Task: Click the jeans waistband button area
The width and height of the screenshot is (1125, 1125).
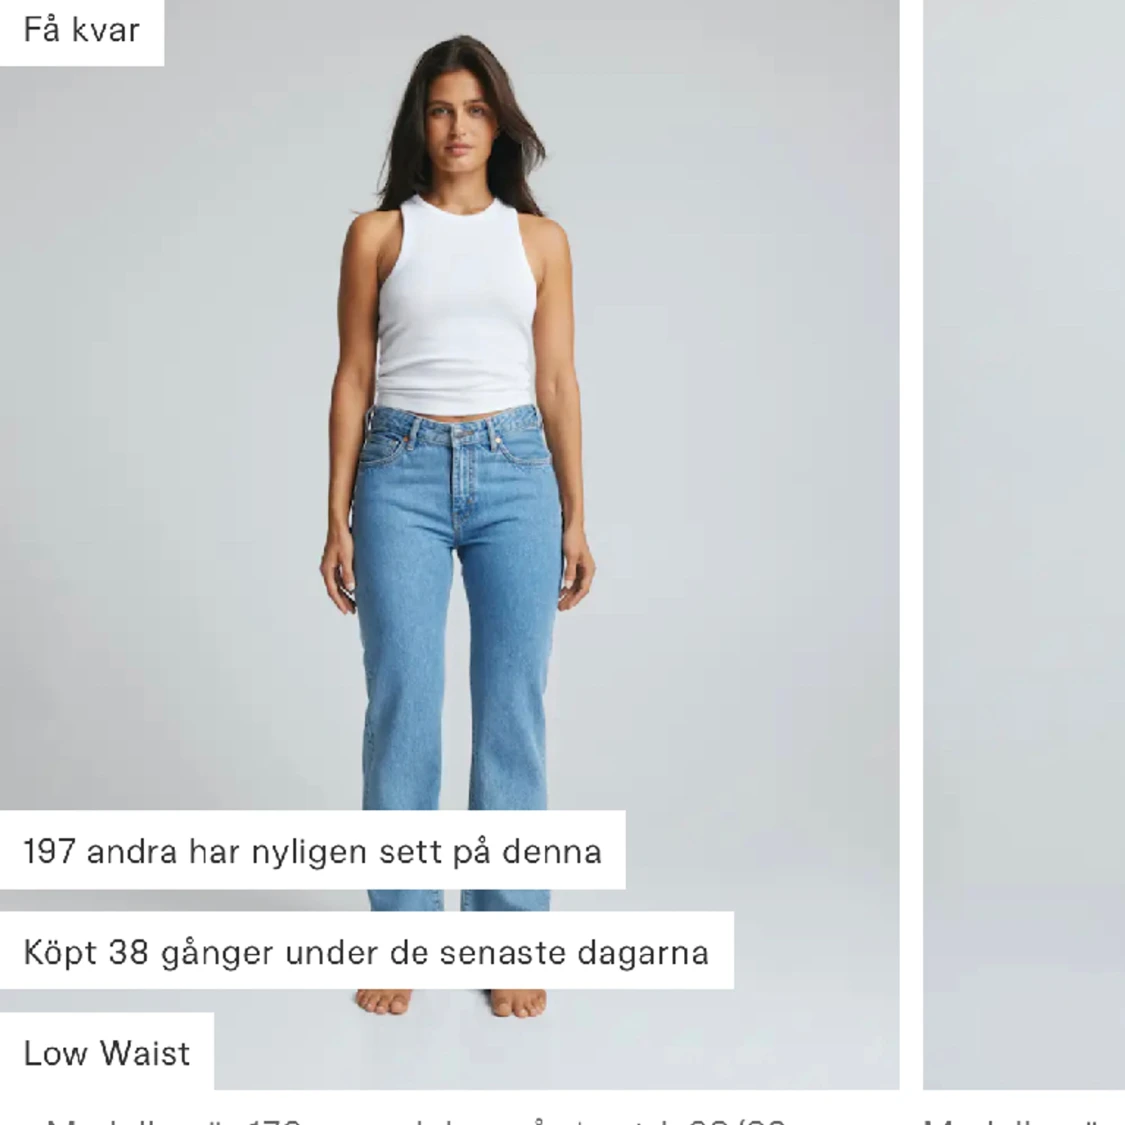Action: tap(457, 435)
